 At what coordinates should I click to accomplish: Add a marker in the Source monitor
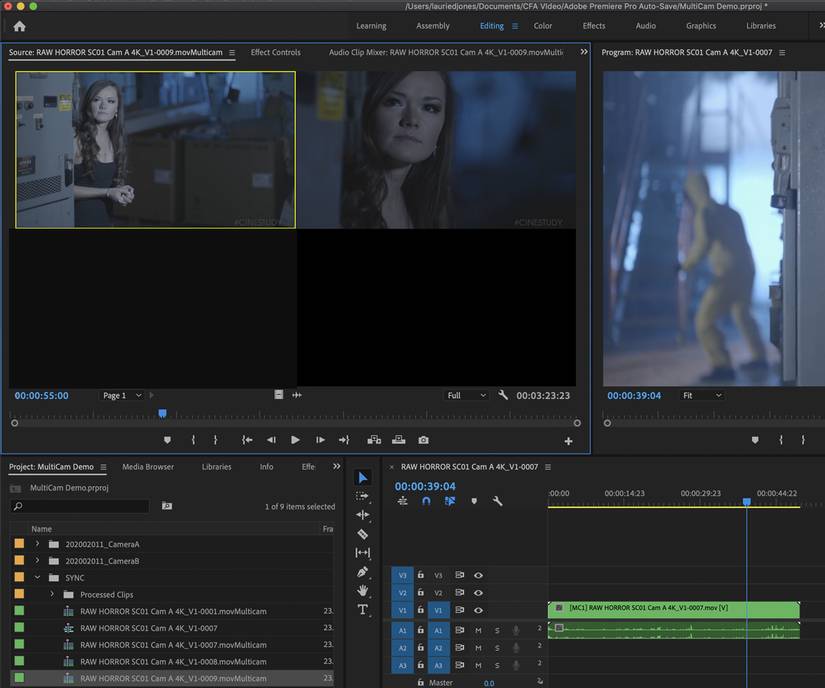coord(167,439)
